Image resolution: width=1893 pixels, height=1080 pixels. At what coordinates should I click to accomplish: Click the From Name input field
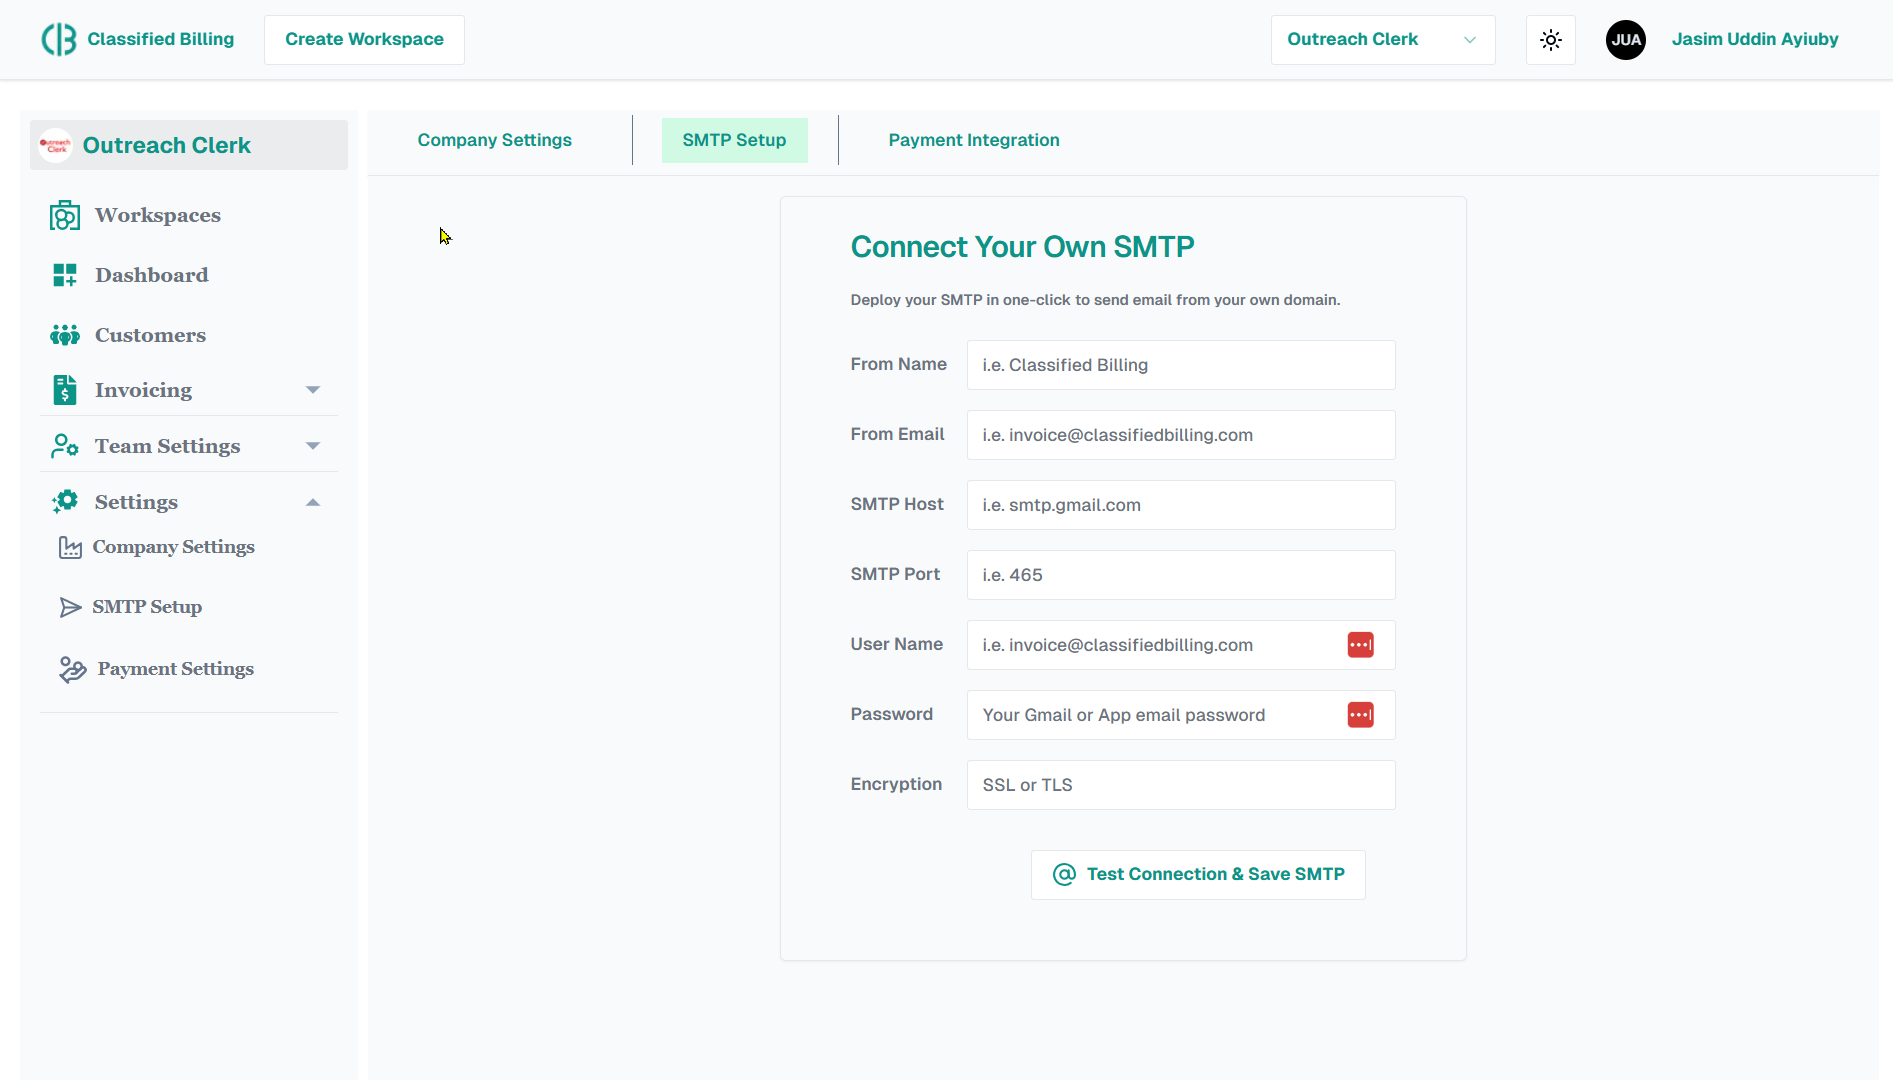coord(1181,365)
